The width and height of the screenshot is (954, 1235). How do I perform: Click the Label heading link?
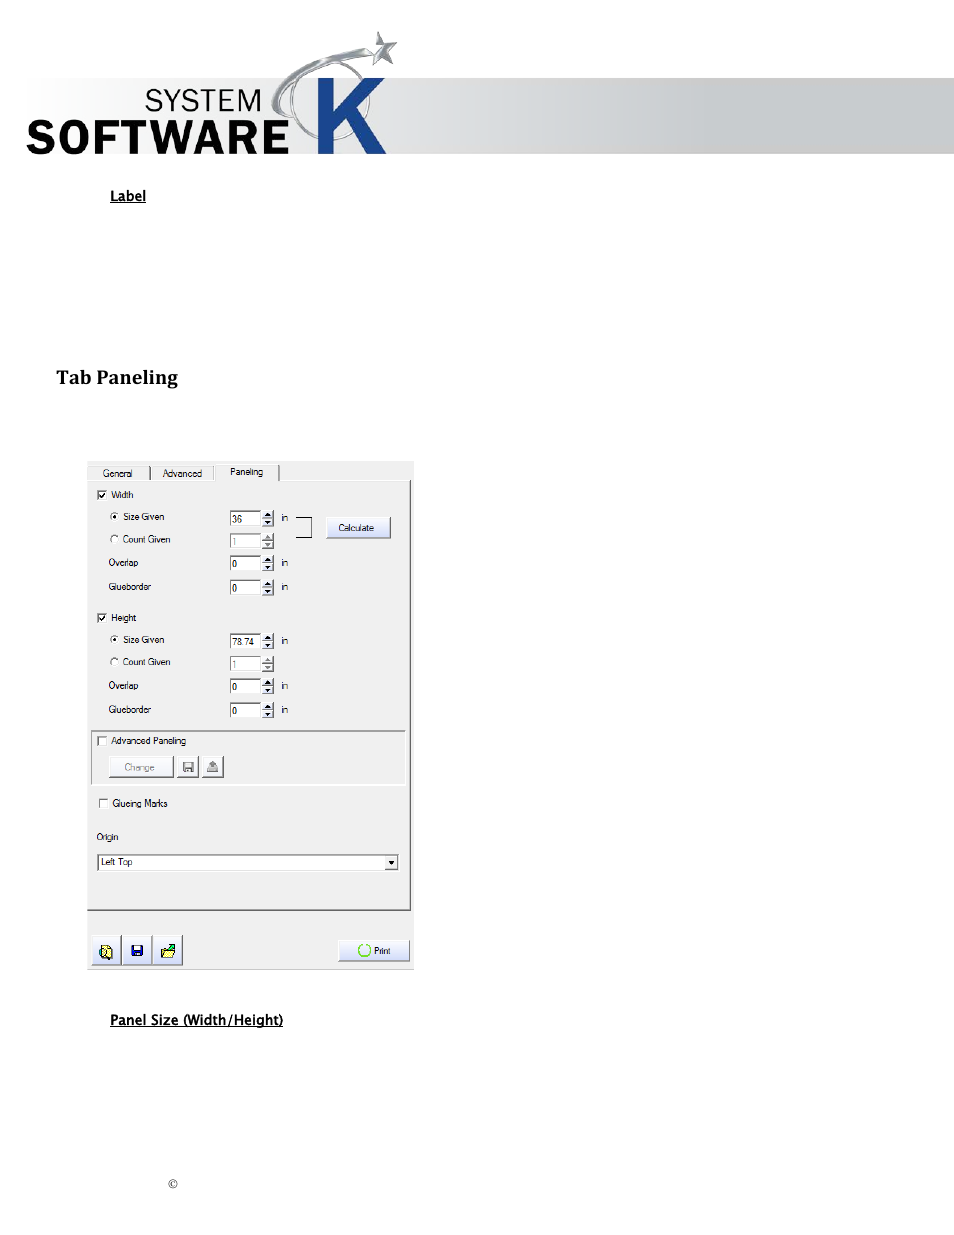[128, 196]
